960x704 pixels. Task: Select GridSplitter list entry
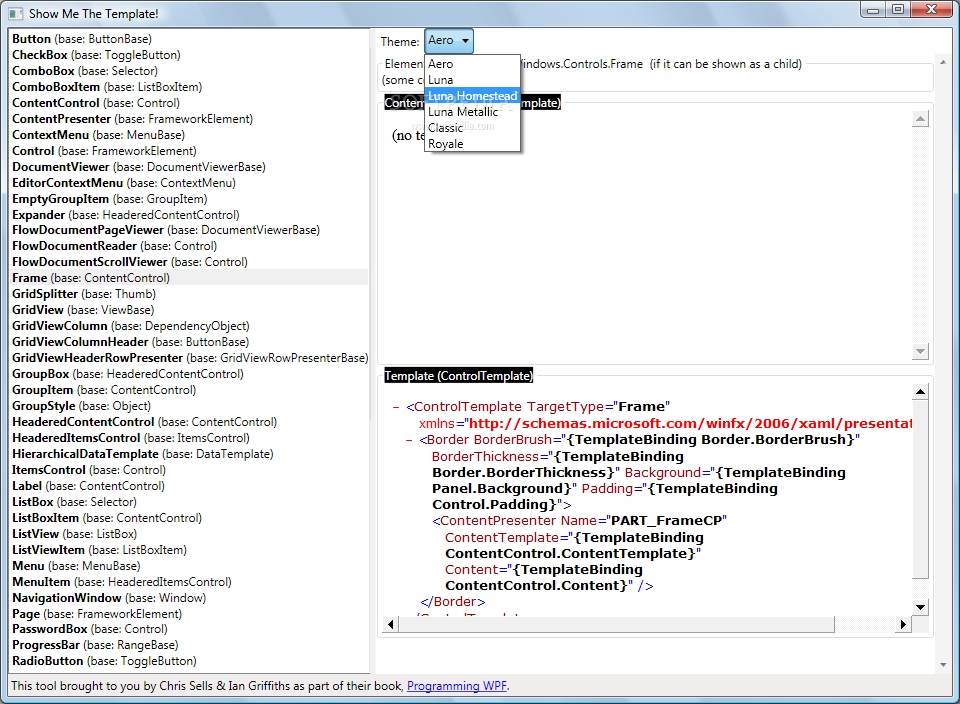[x=190, y=294]
